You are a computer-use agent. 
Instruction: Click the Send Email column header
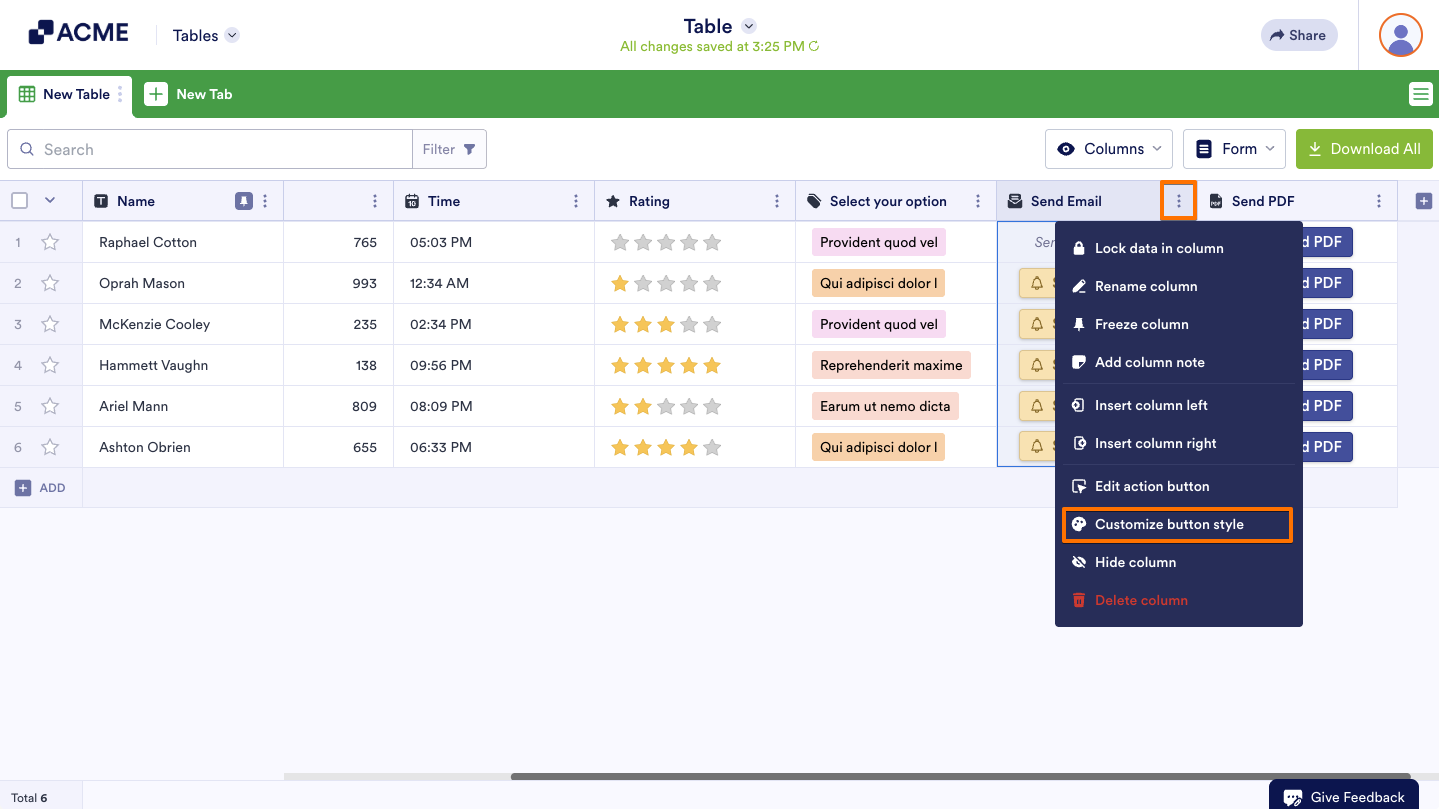coord(1078,201)
